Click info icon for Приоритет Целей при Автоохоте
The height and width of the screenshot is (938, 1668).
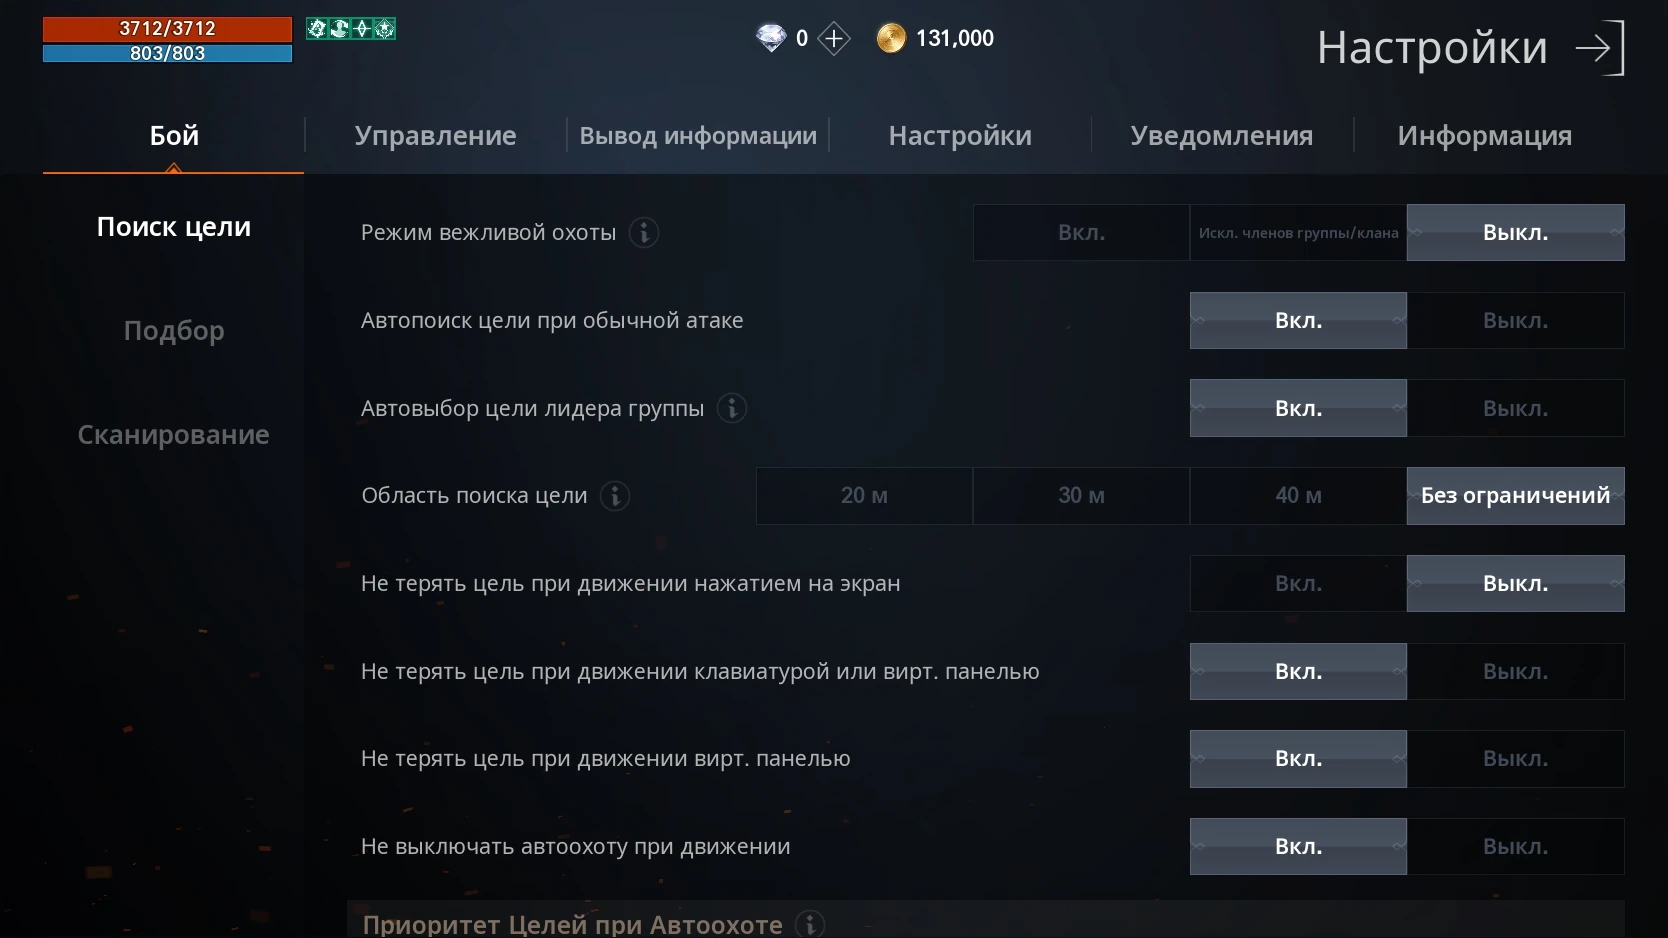(810, 924)
